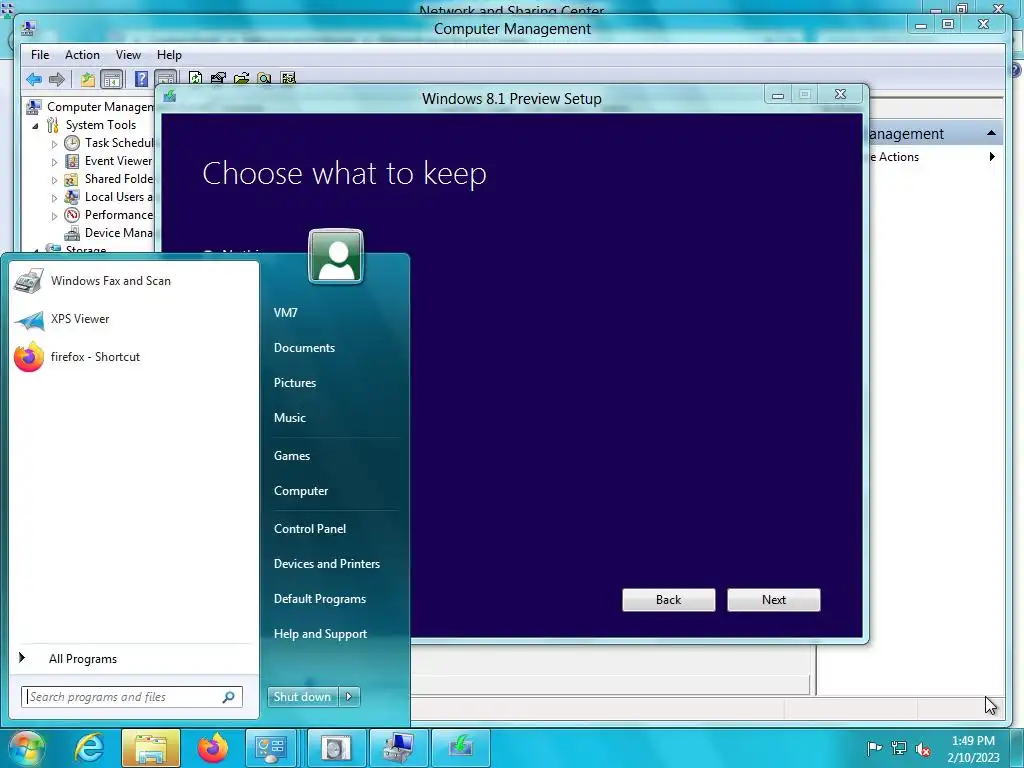1024x768 pixels.
Task: Switch to Windows 8.1 Setup taskbar button
Action: point(460,748)
